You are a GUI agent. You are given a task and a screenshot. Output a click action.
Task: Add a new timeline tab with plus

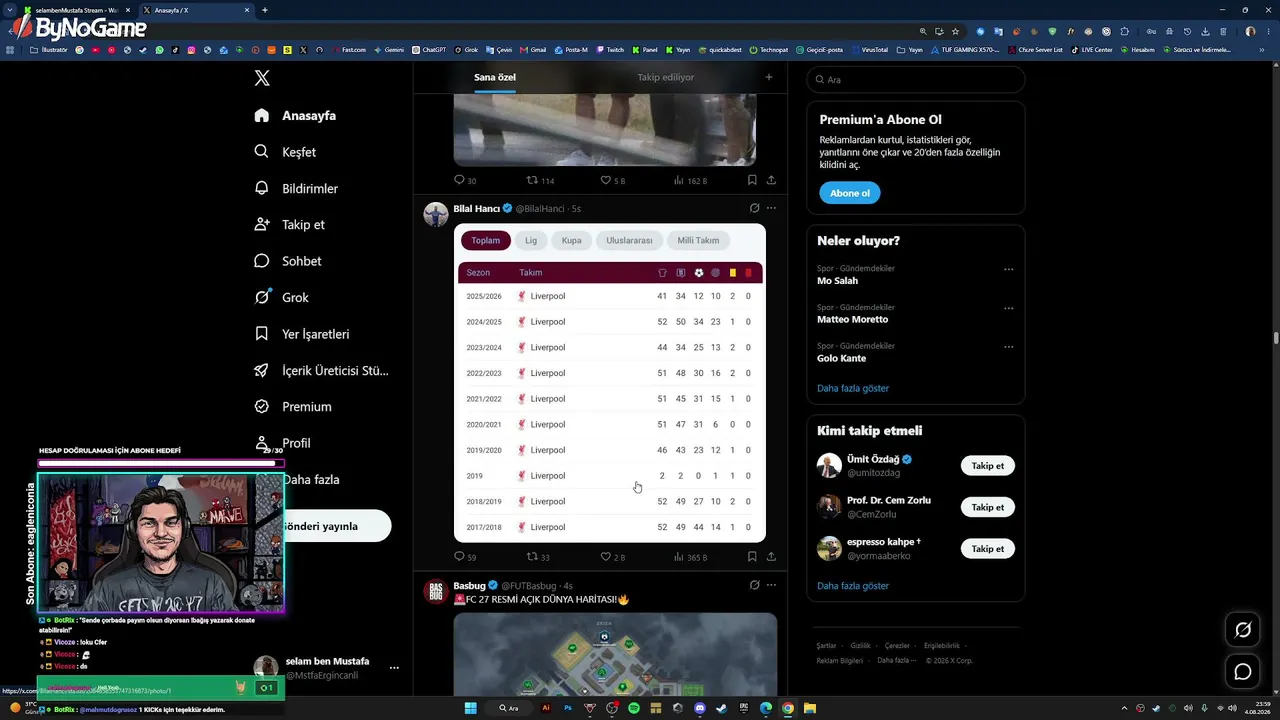769,77
